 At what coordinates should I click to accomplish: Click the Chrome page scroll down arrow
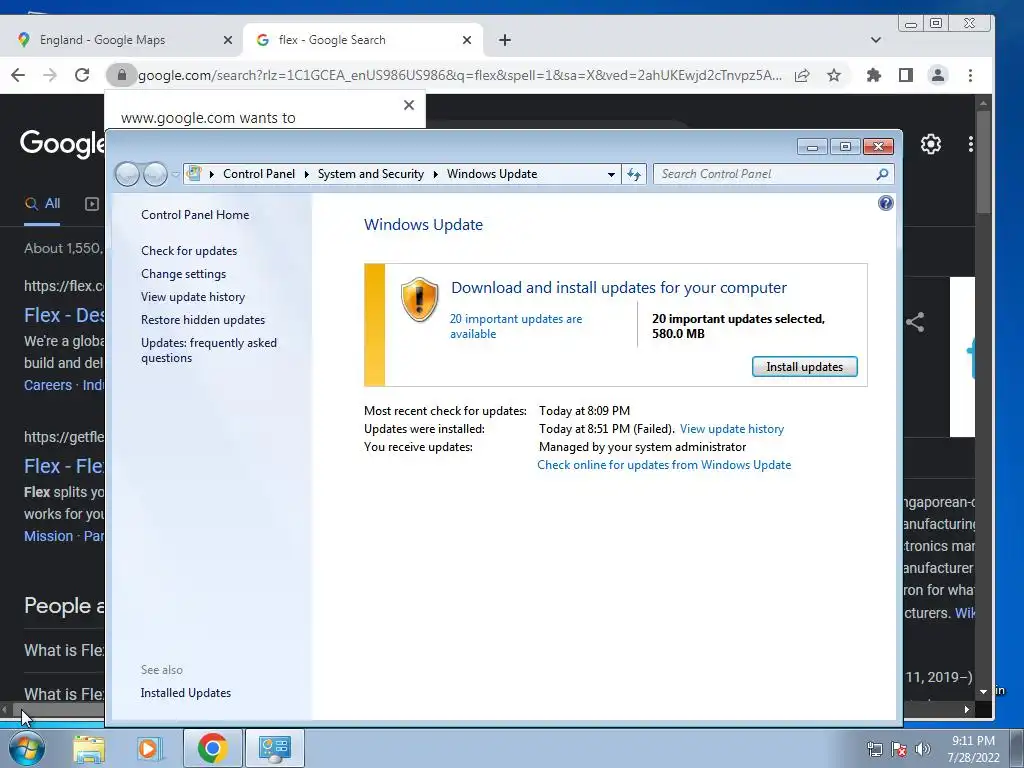tap(984, 691)
